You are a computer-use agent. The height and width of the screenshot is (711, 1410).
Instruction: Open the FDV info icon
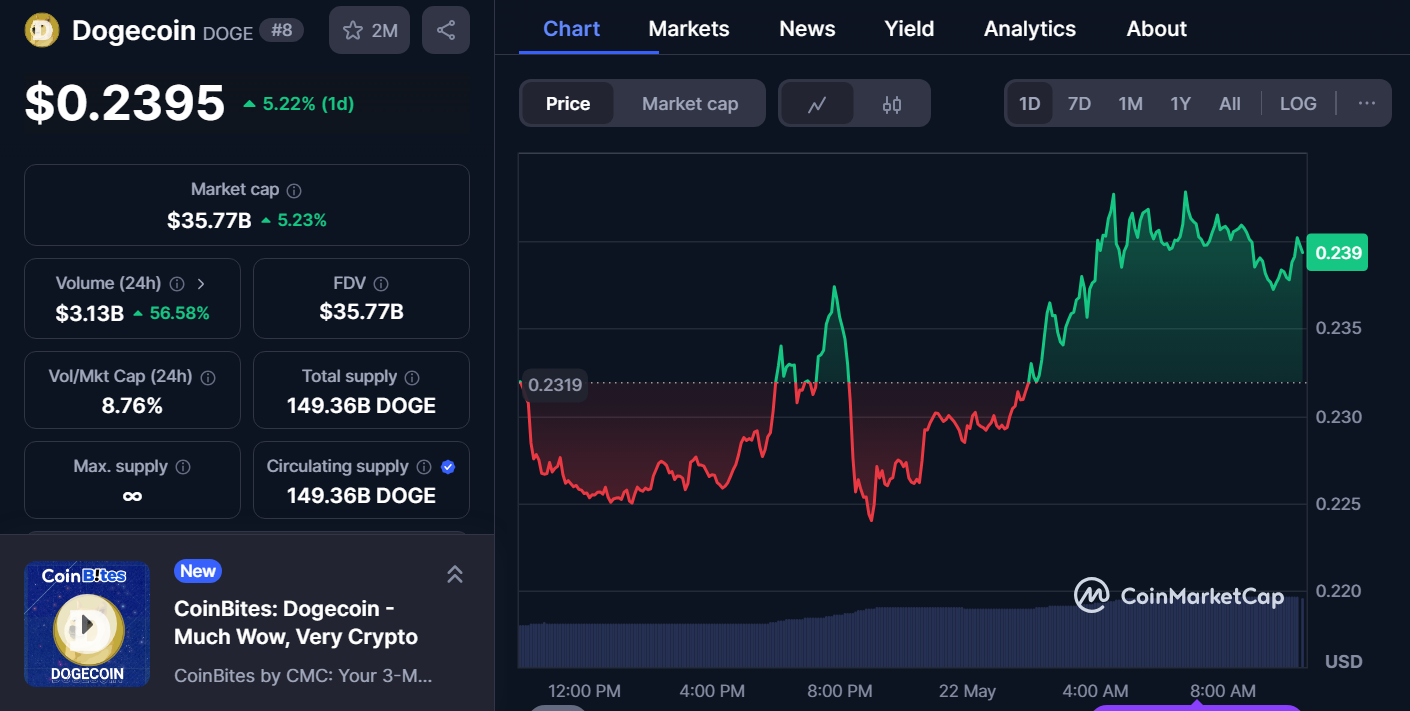(x=381, y=284)
